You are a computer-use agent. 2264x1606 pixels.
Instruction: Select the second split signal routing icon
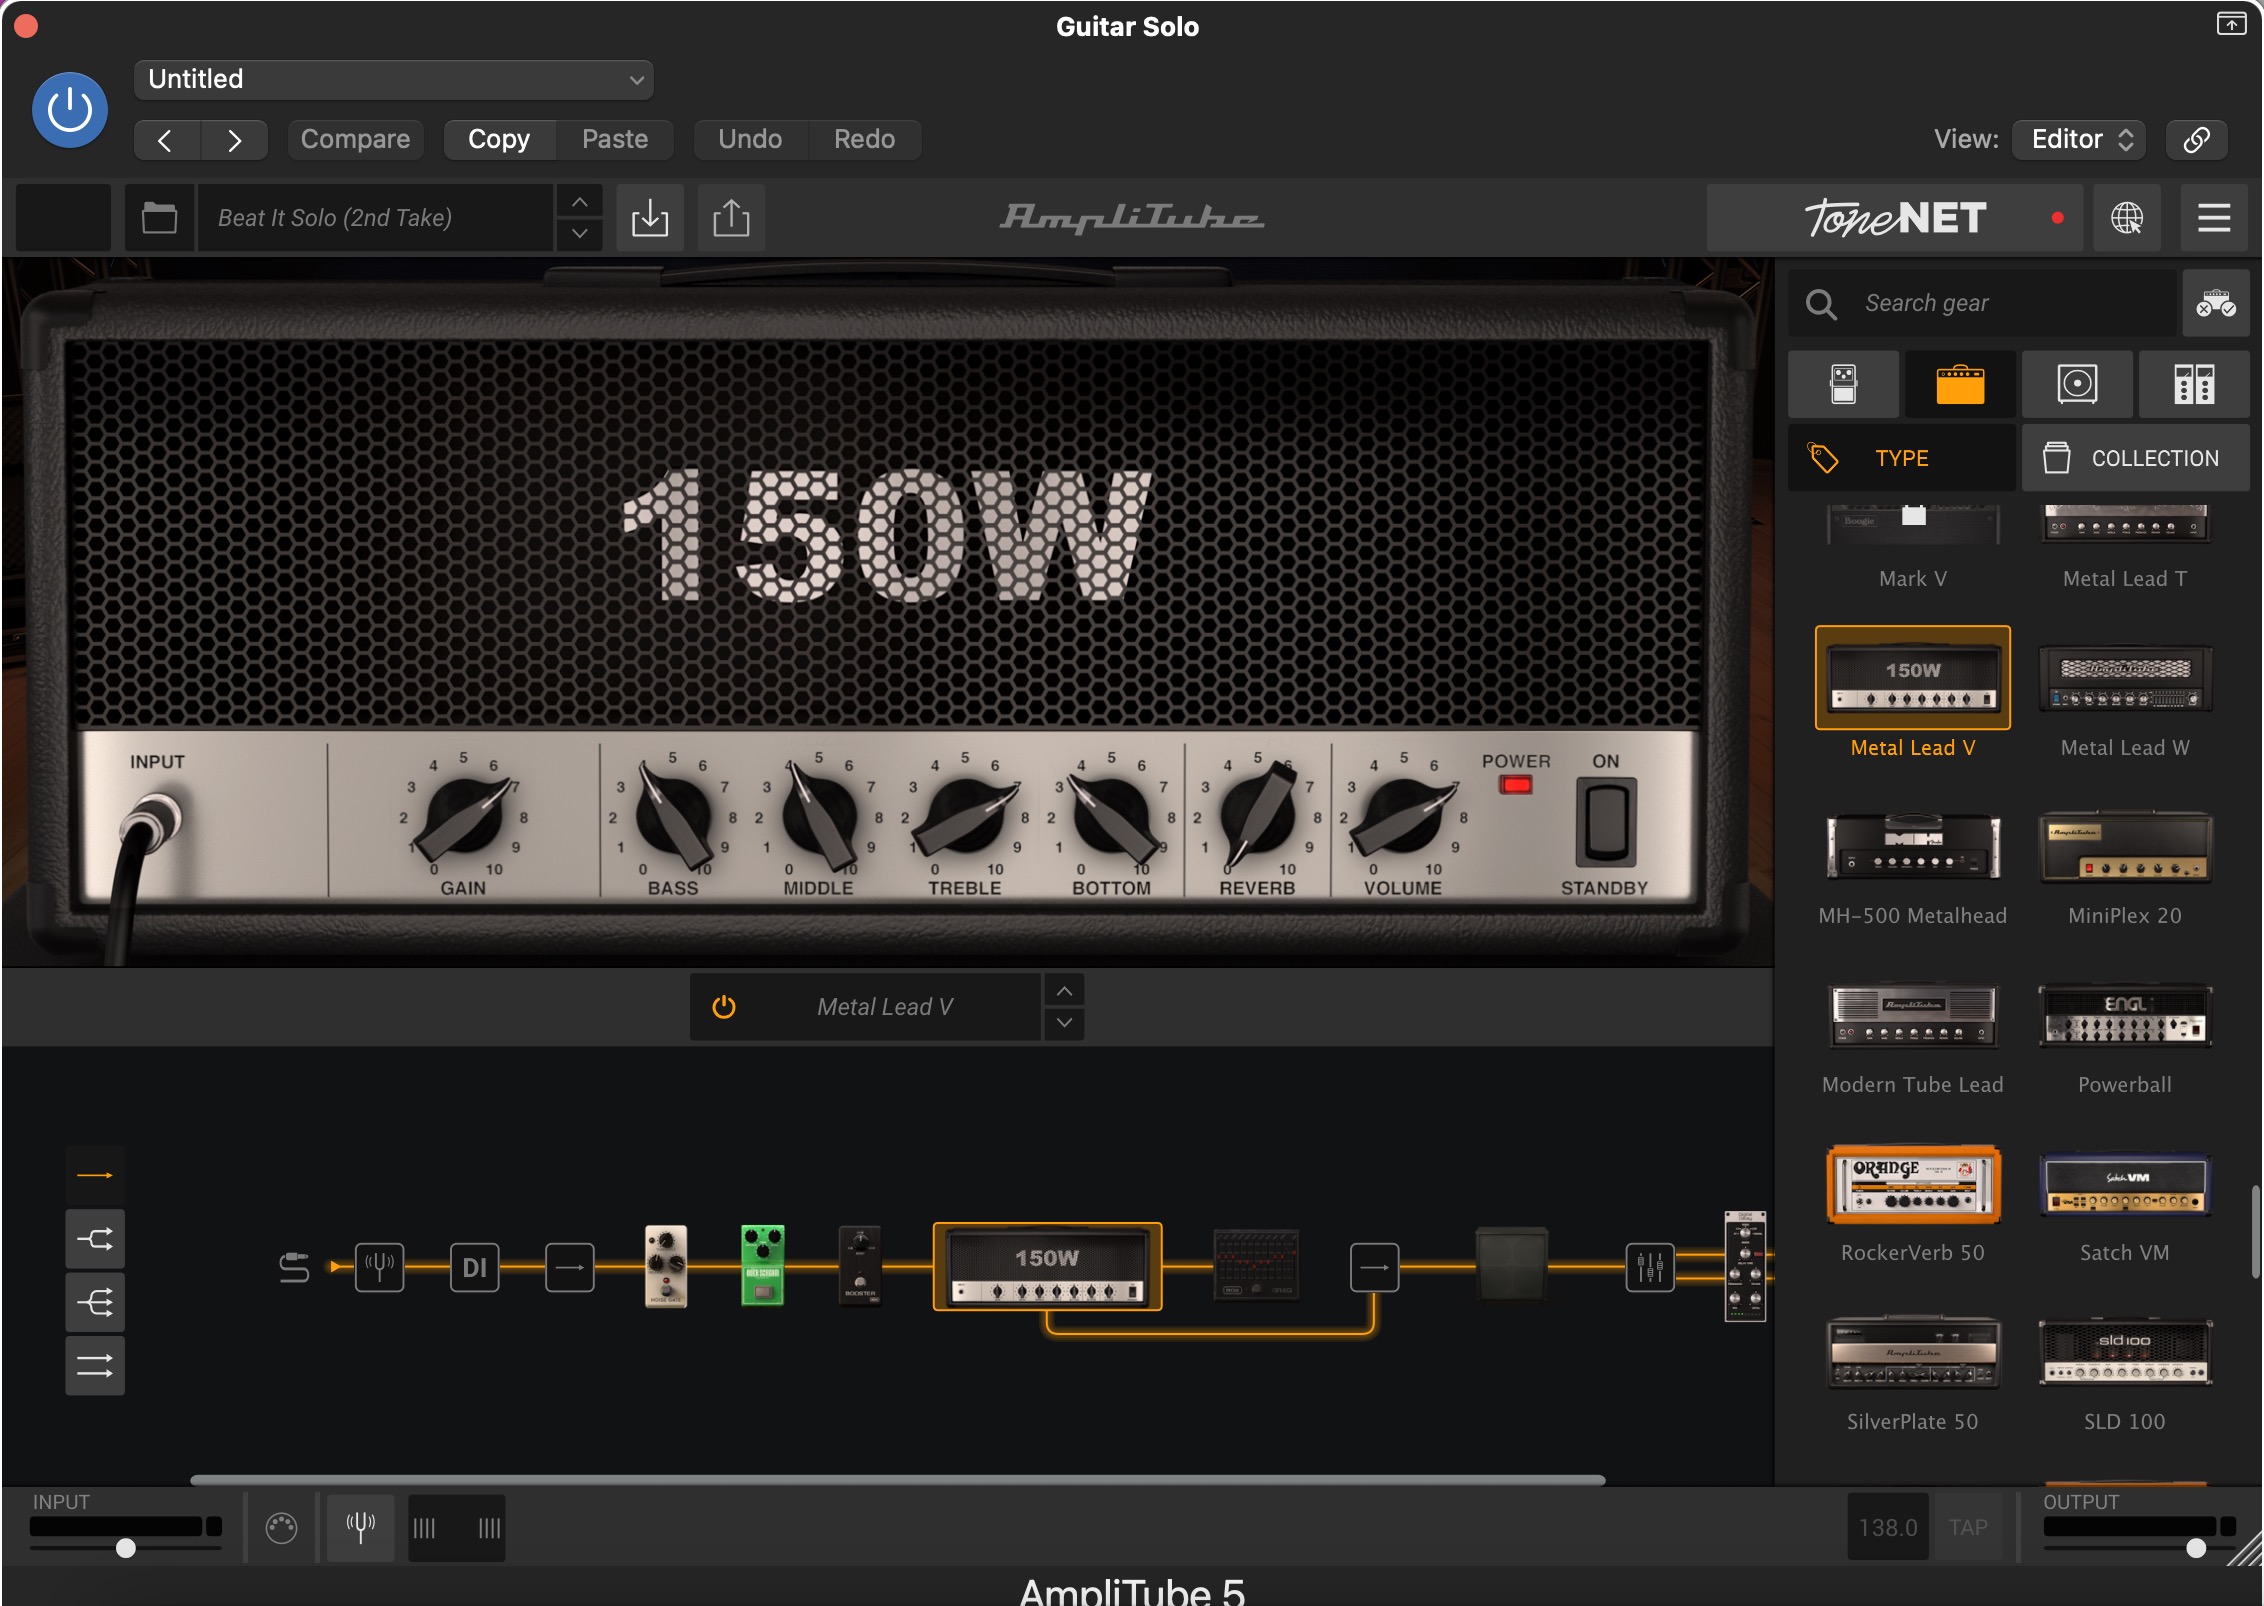click(95, 1240)
